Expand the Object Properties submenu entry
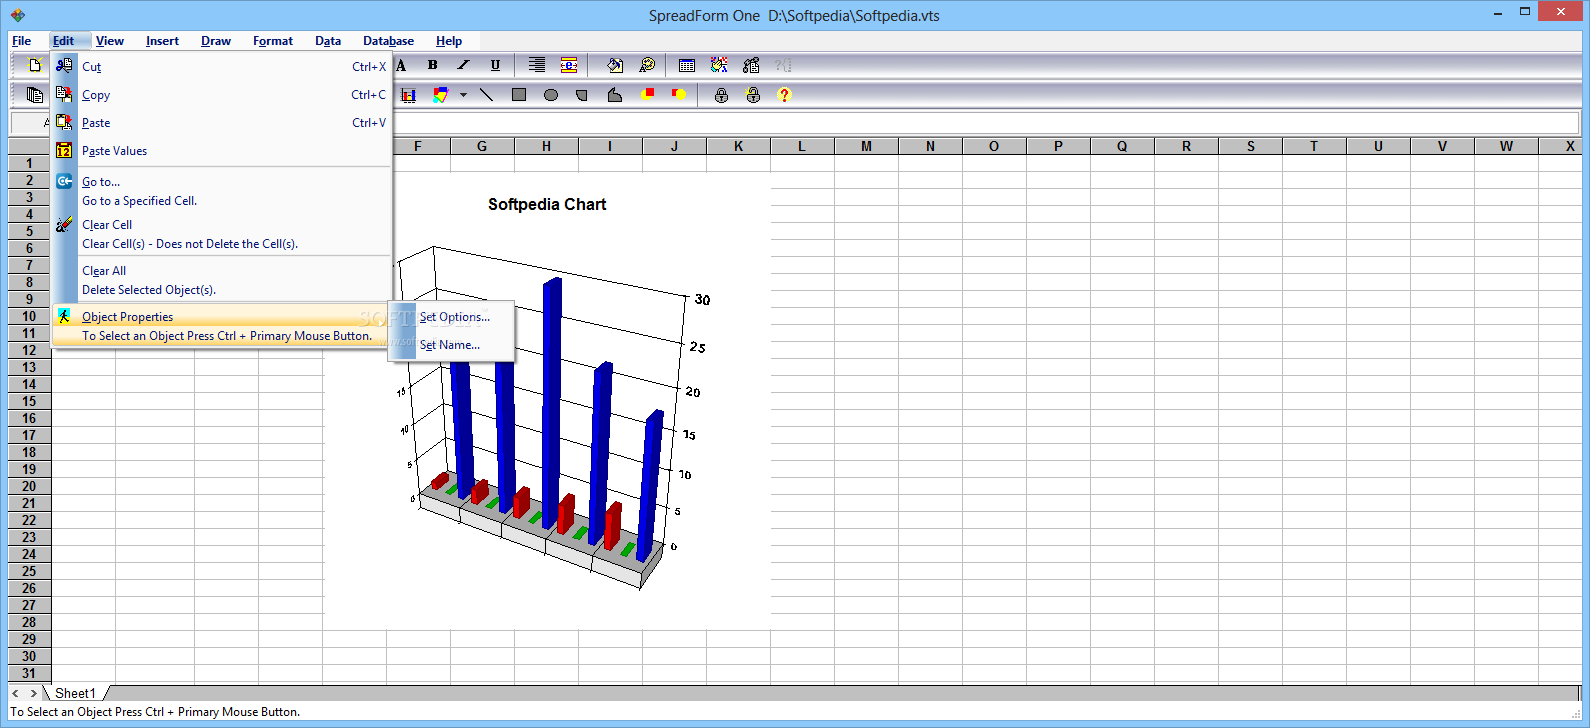The height and width of the screenshot is (728, 1590). [221, 326]
